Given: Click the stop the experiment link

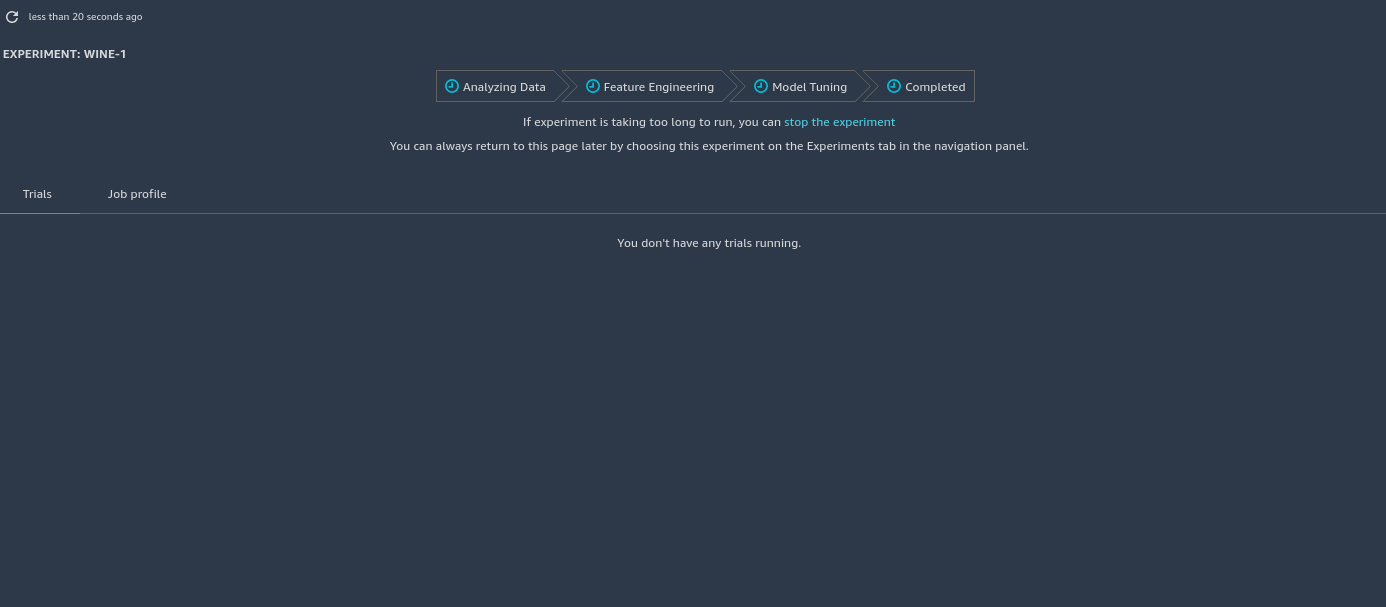Looking at the screenshot, I should [839, 122].
